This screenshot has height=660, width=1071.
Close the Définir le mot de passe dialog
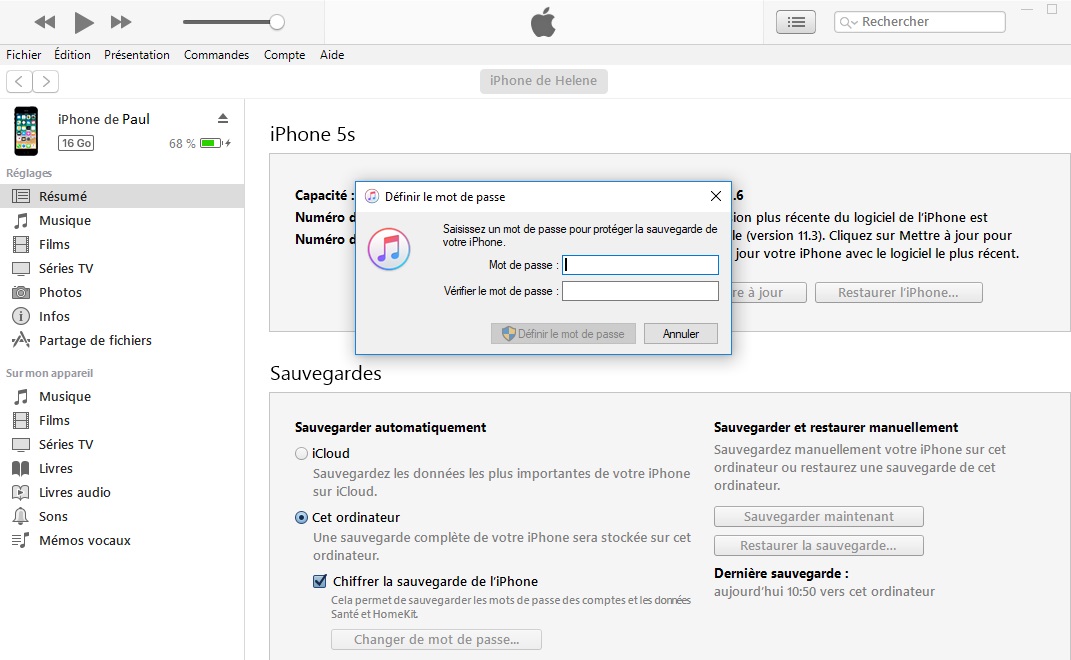tap(716, 197)
